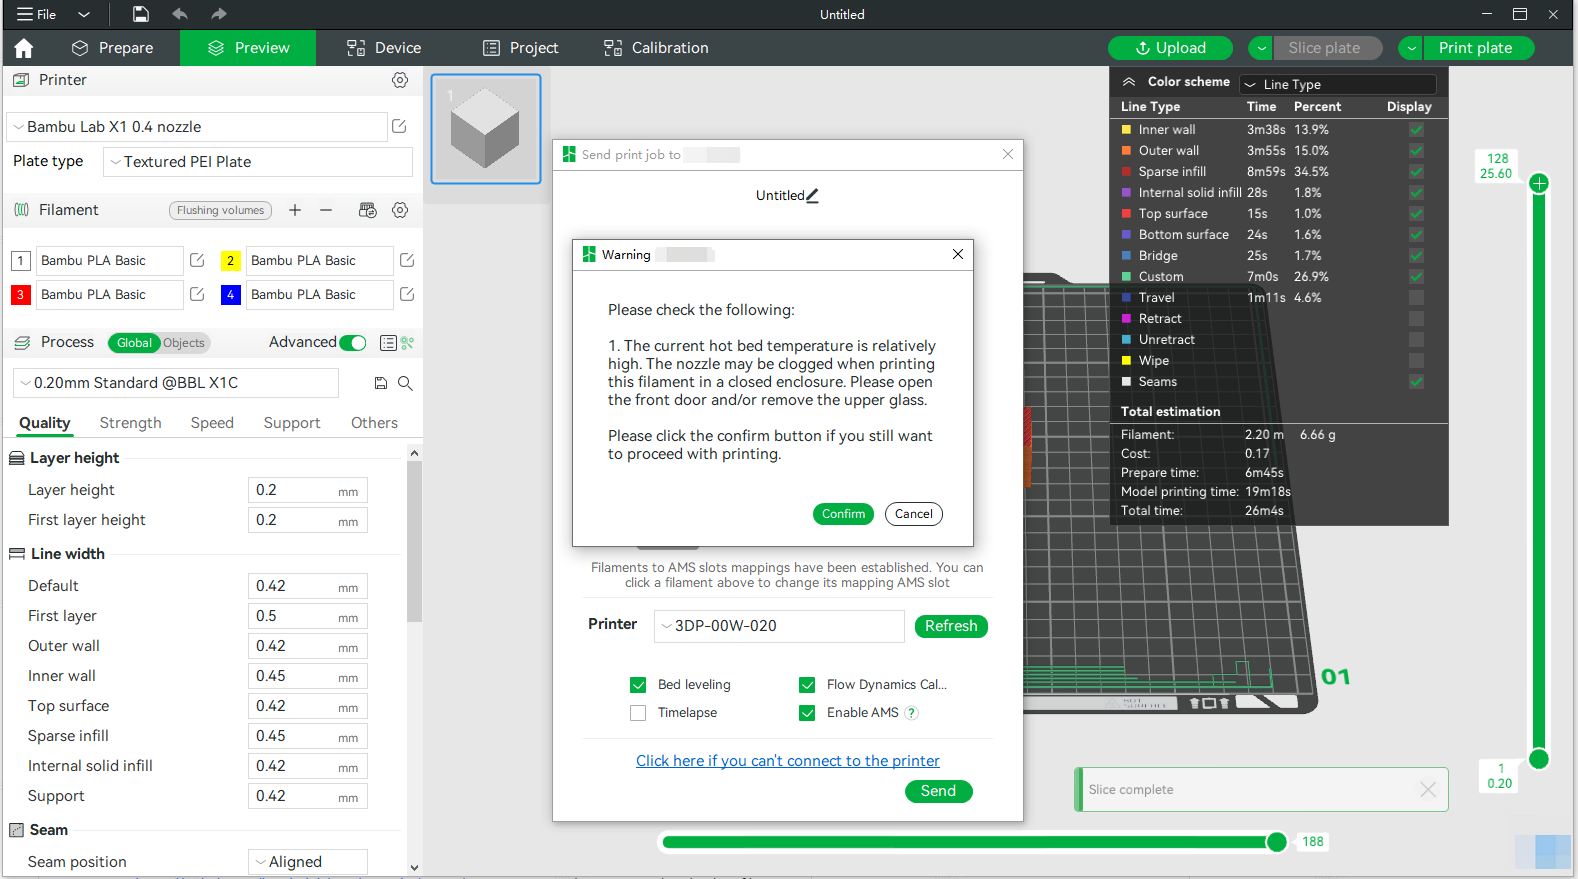
Task: Toggle Inner wall display checkbox
Action: pyautogui.click(x=1417, y=130)
